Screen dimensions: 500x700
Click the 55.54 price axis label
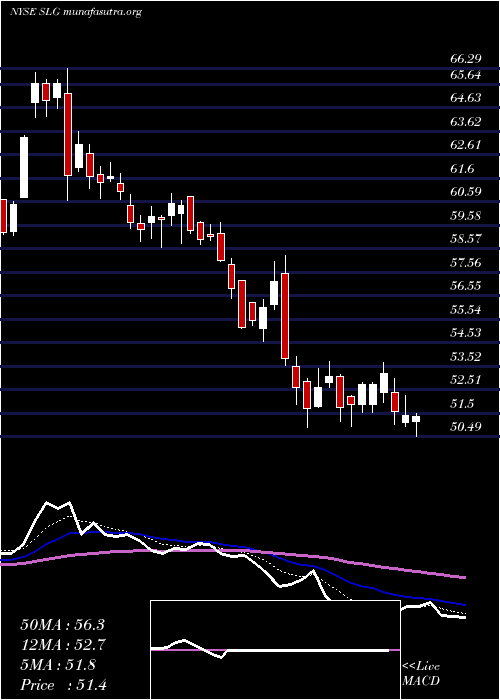click(x=465, y=309)
